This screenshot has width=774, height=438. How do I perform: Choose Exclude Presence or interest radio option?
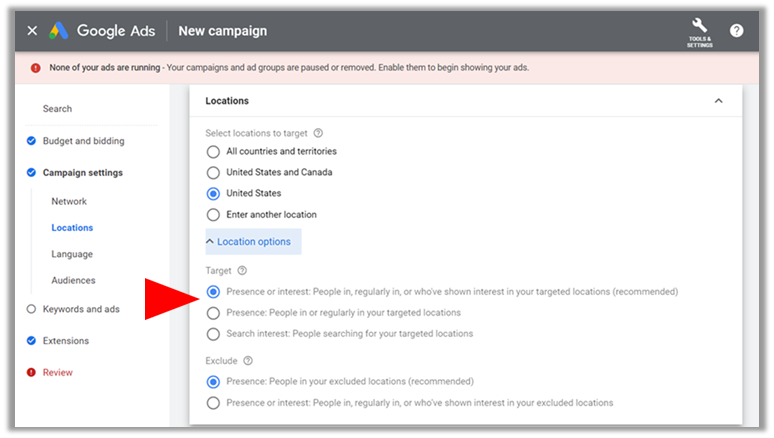pyautogui.click(x=213, y=403)
